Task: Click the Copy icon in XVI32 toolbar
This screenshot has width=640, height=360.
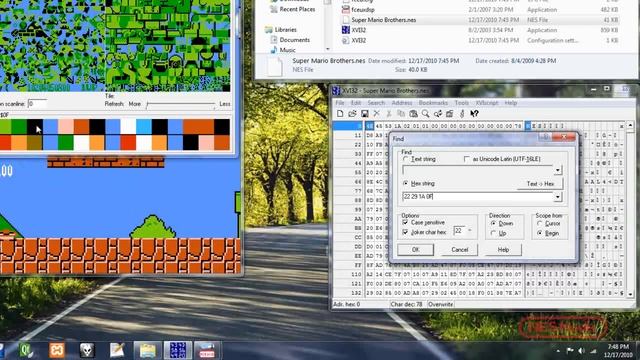Action: (401, 114)
